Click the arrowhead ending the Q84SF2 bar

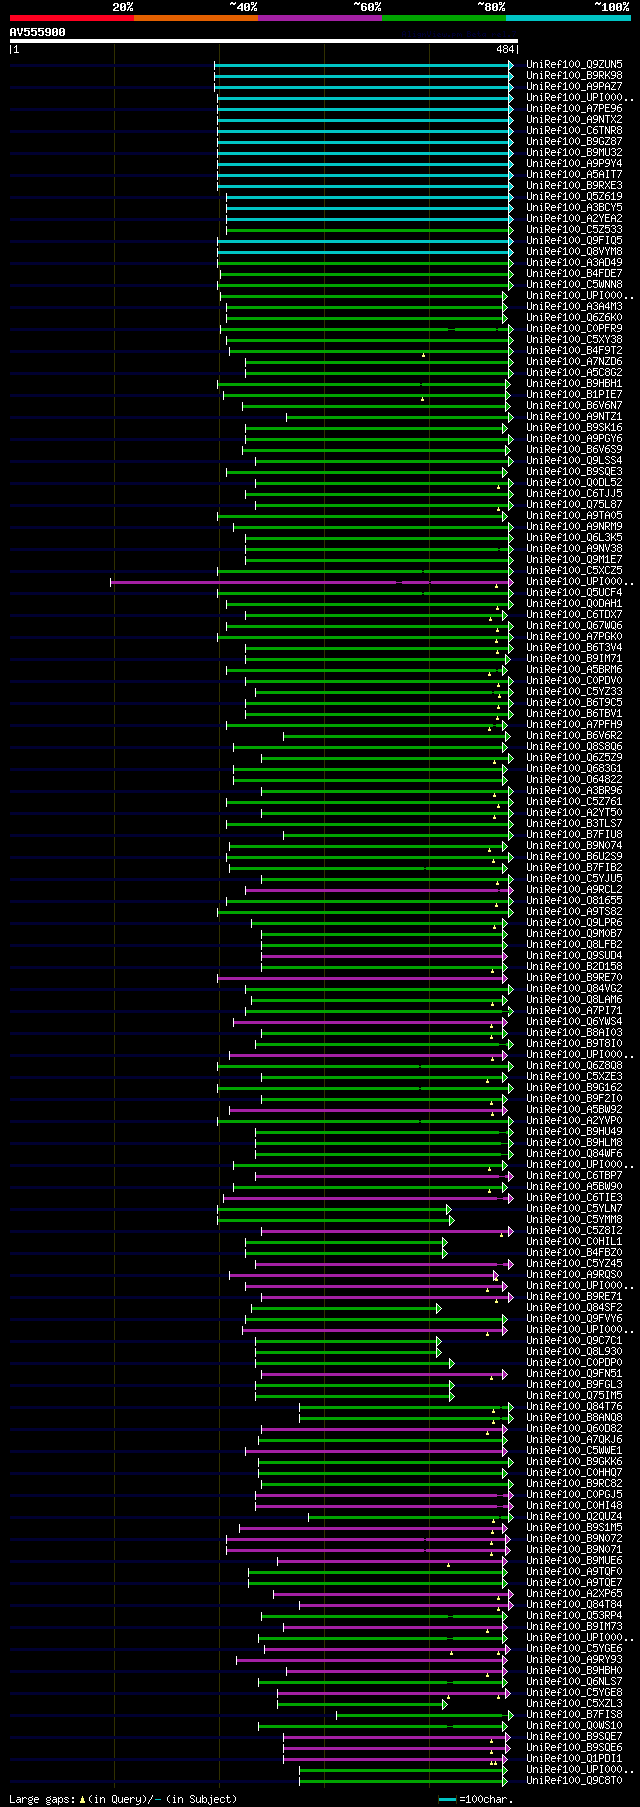pyautogui.click(x=438, y=1307)
